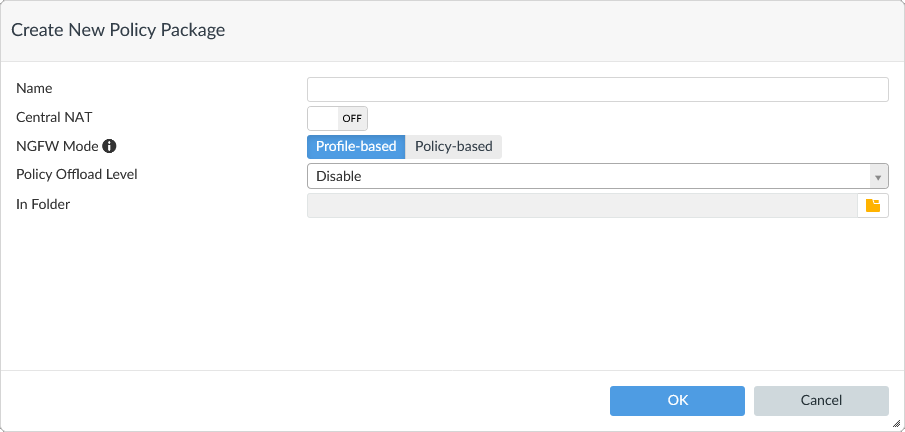The image size is (905, 432).
Task: Click the Policy Offload Level label
Action: (77, 174)
